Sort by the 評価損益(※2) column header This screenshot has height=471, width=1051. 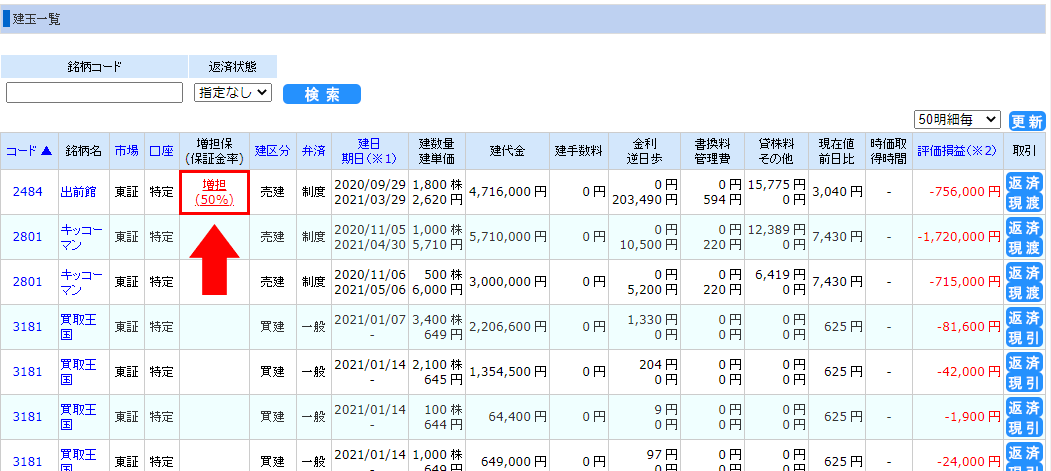[x=957, y=151]
